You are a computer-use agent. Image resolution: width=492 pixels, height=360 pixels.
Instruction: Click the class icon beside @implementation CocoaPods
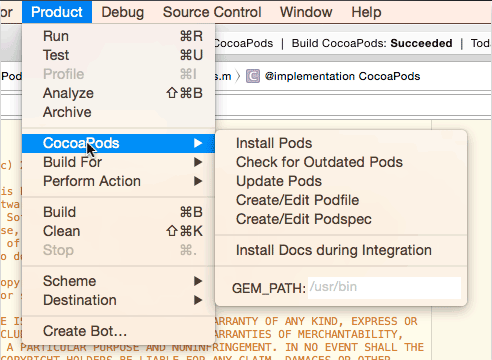click(x=253, y=76)
